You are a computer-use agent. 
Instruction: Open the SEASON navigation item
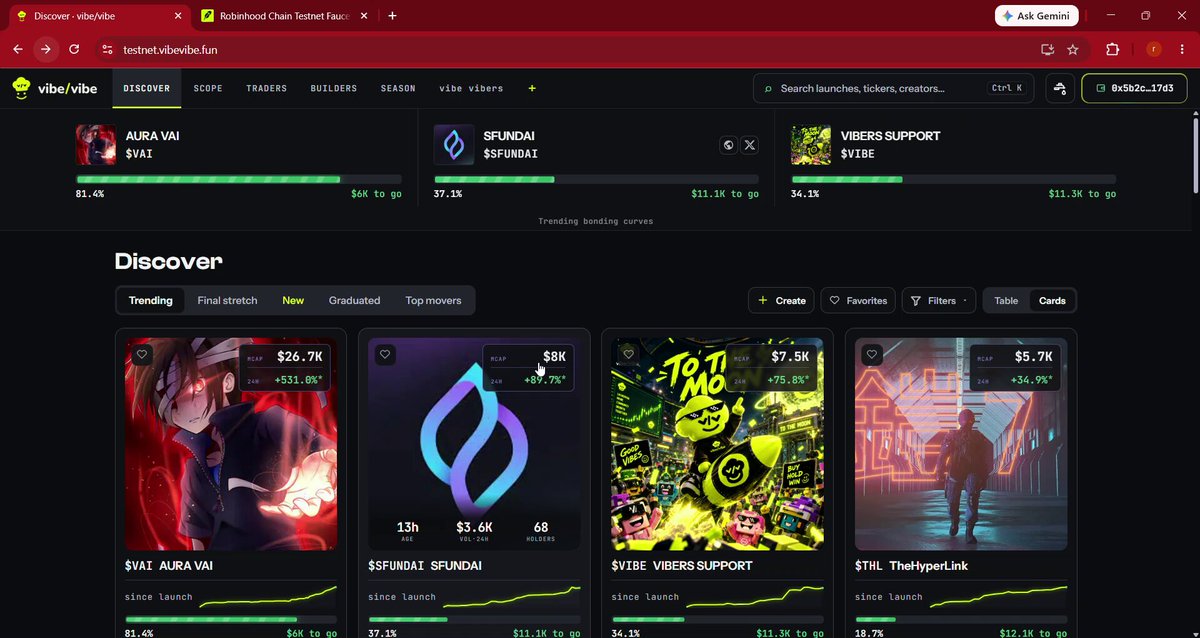click(x=398, y=88)
